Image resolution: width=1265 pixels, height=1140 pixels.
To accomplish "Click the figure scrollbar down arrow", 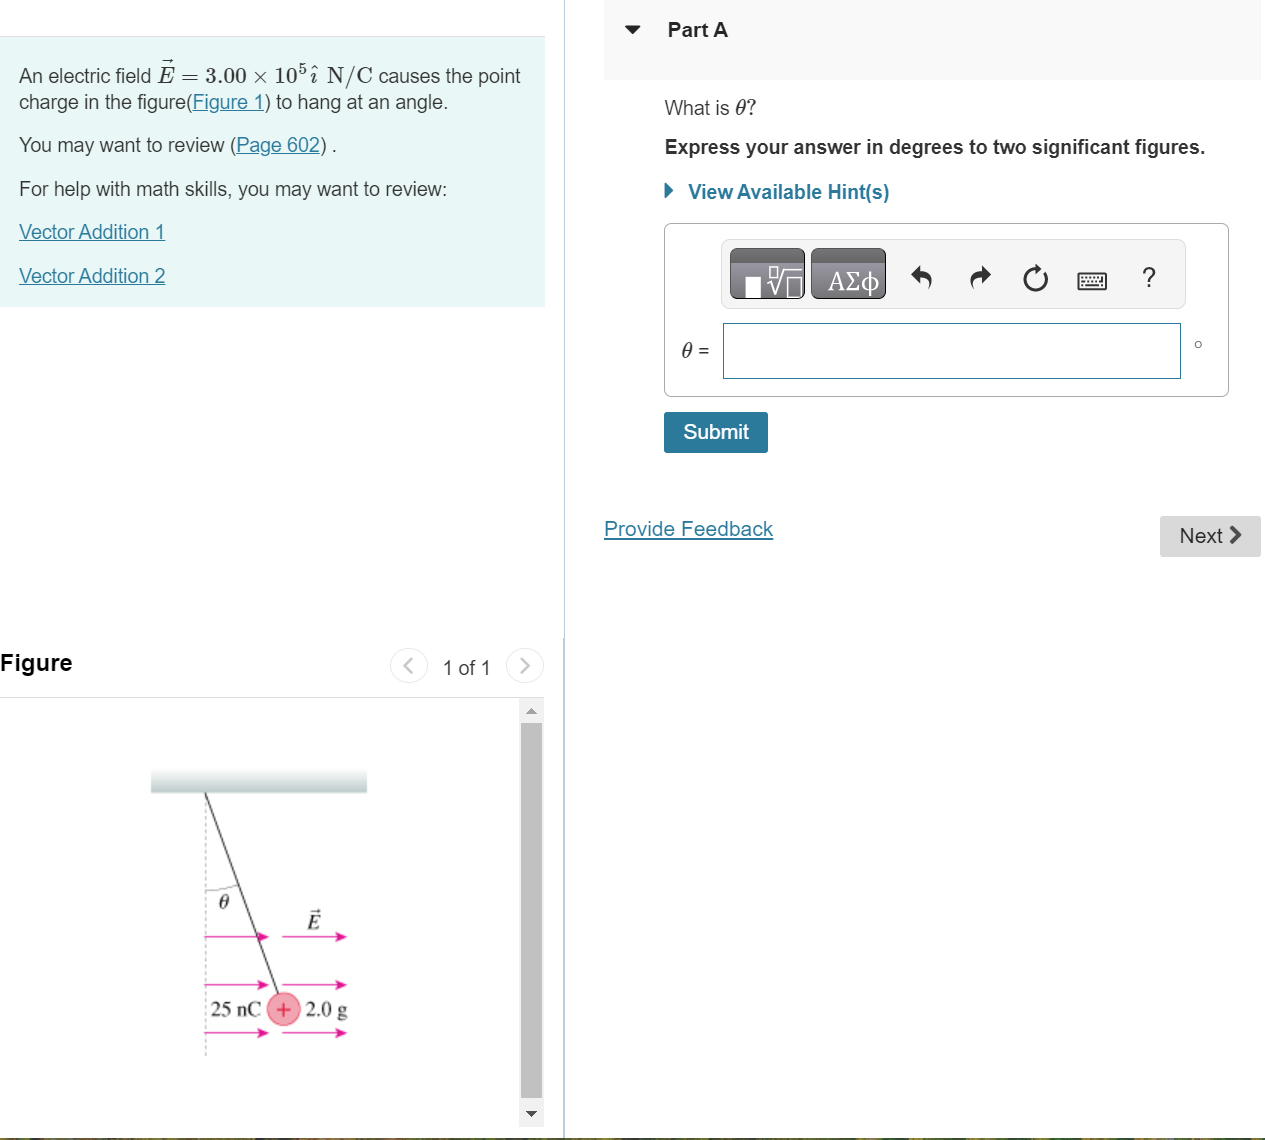I will (531, 1113).
